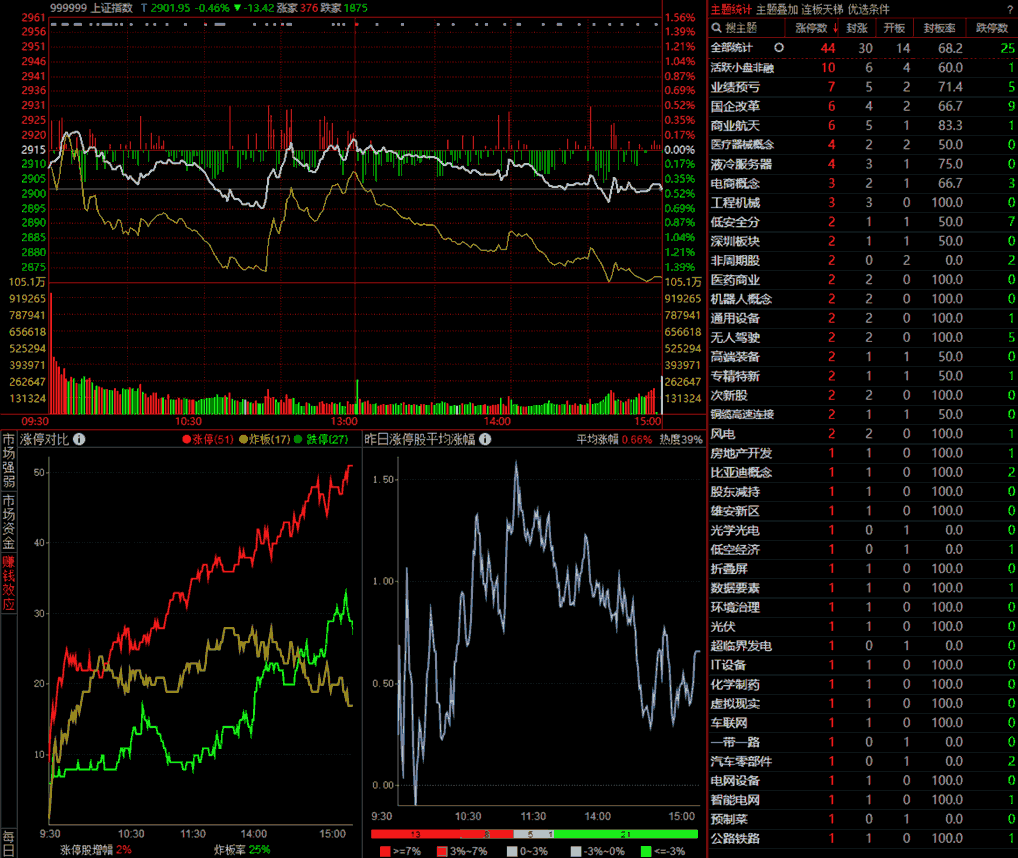Sort by the 封涨 column header
Screen dimensions: 1018x858
coord(857,28)
